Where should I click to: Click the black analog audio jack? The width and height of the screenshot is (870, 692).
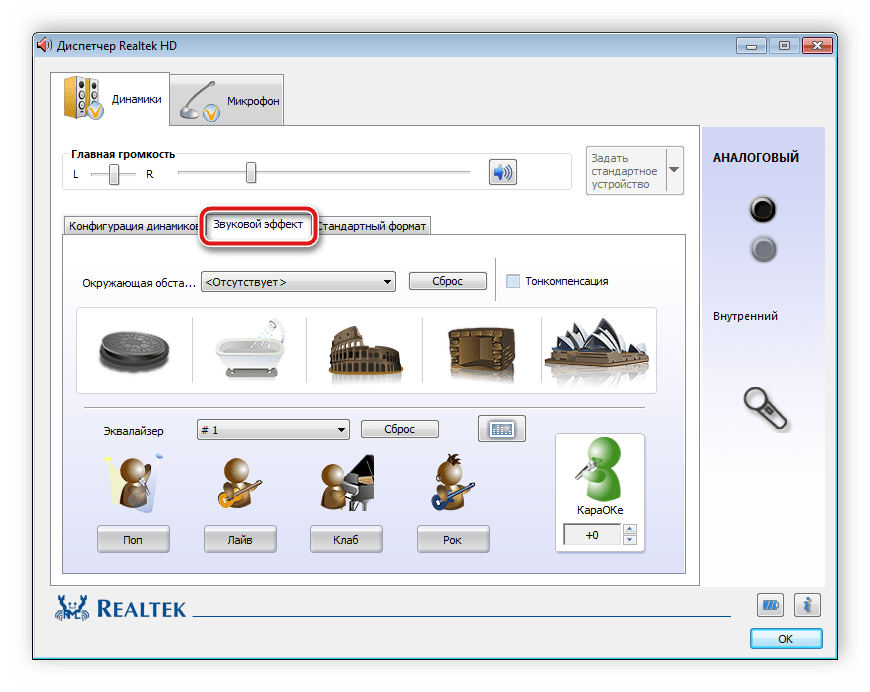[x=763, y=209]
